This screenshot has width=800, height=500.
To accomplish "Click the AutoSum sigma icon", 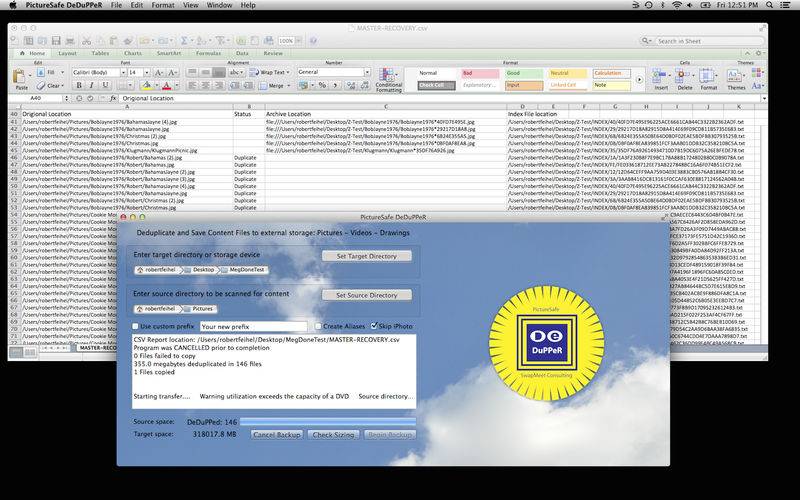I will coord(184,41).
